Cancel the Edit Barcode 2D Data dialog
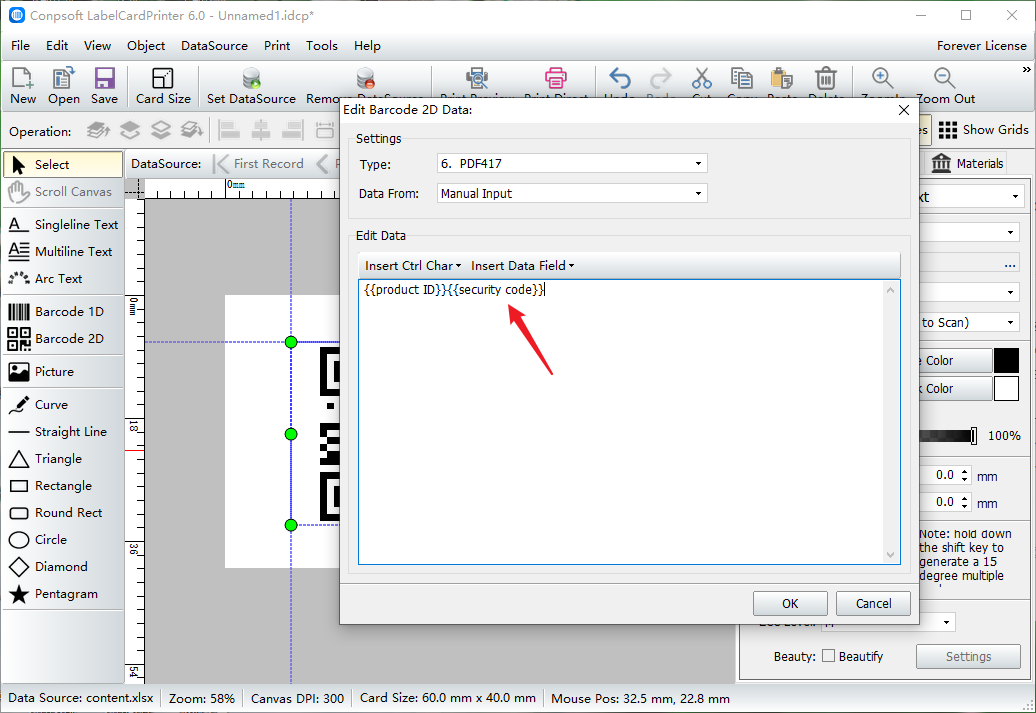This screenshot has width=1036, height=713. pyautogui.click(x=873, y=603)
